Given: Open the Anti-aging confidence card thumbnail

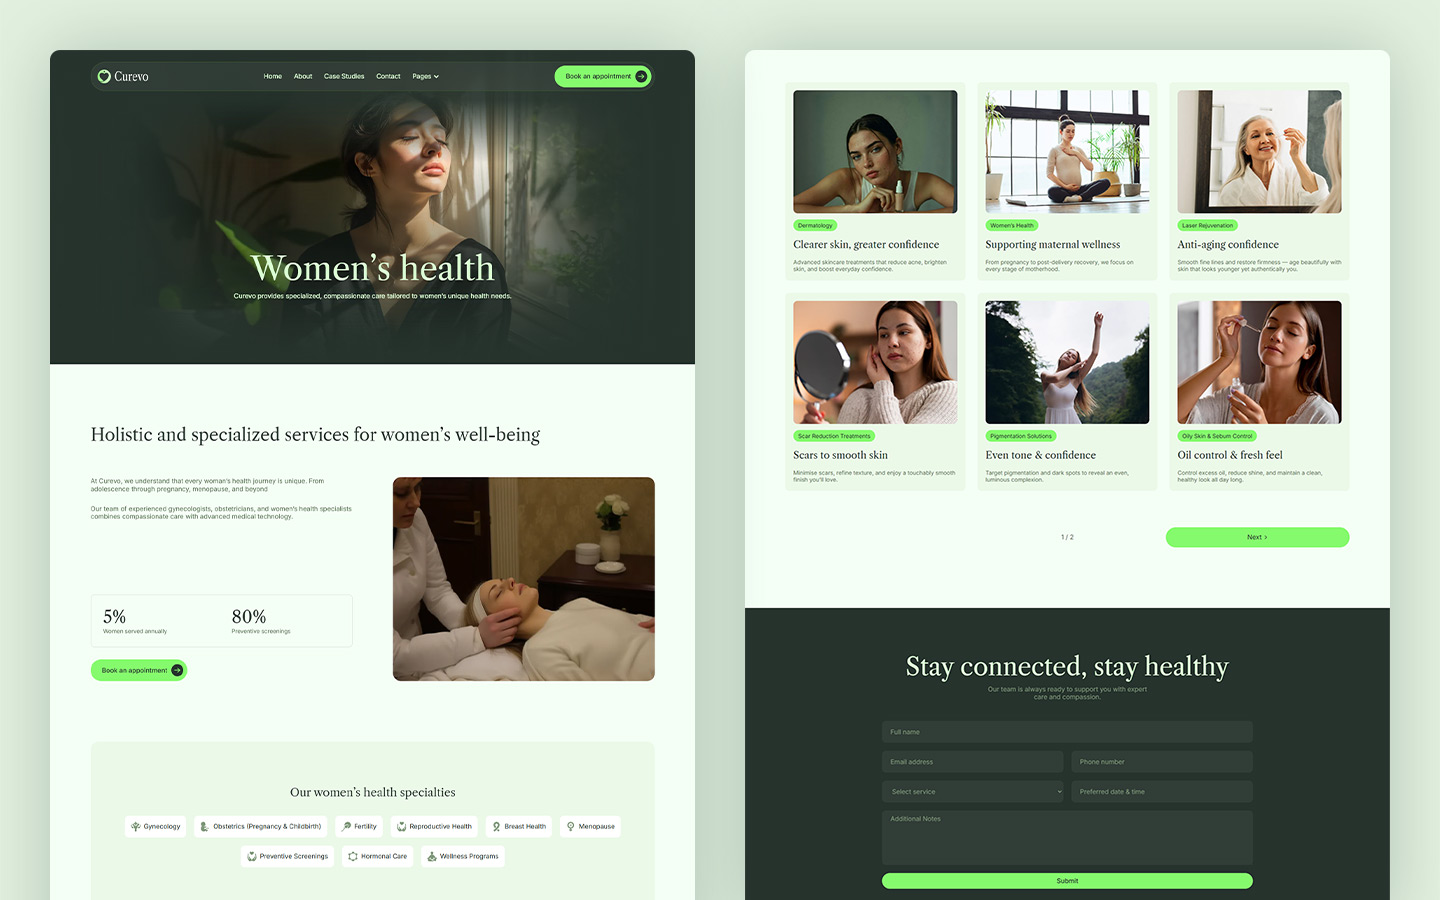Looking at the screenshot, I should pos(1259,151).
